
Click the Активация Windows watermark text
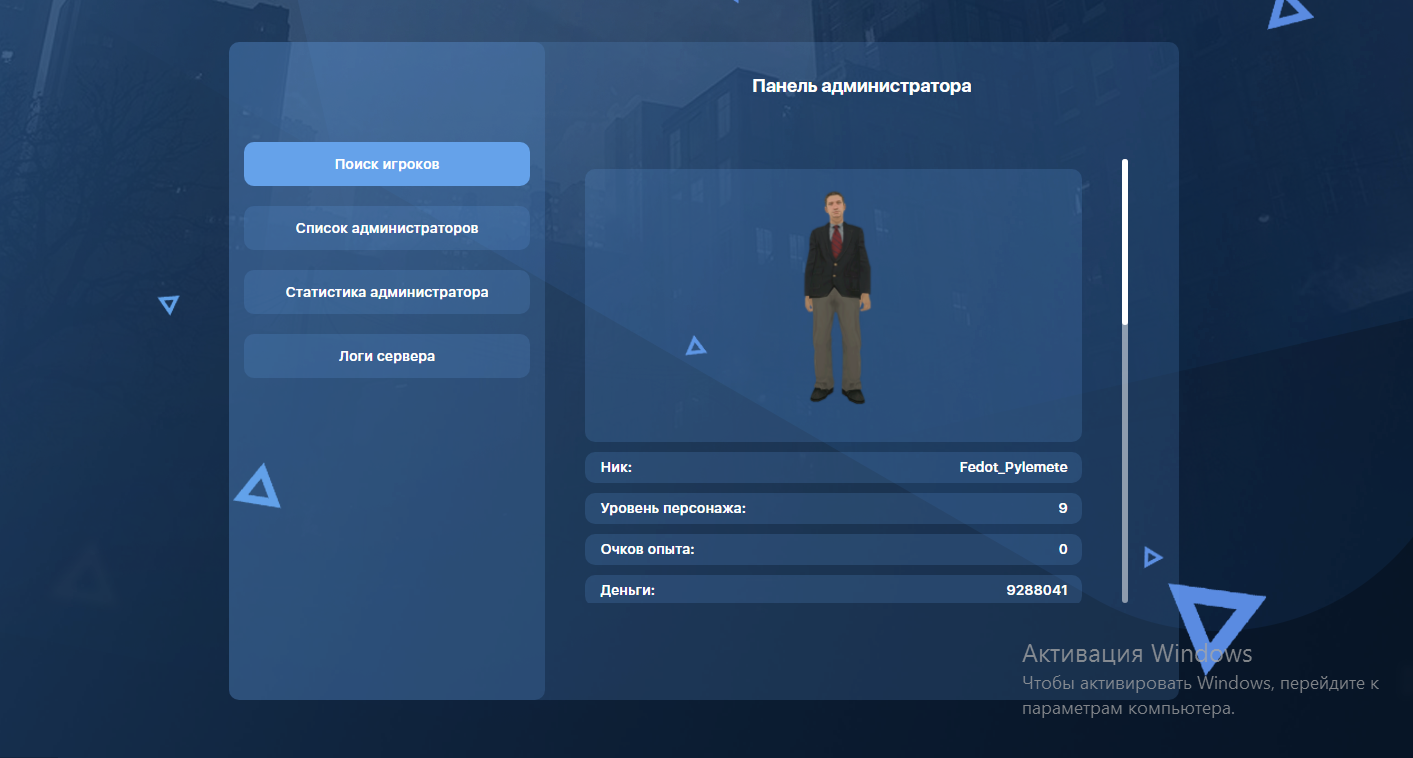tap(1136, 654)
